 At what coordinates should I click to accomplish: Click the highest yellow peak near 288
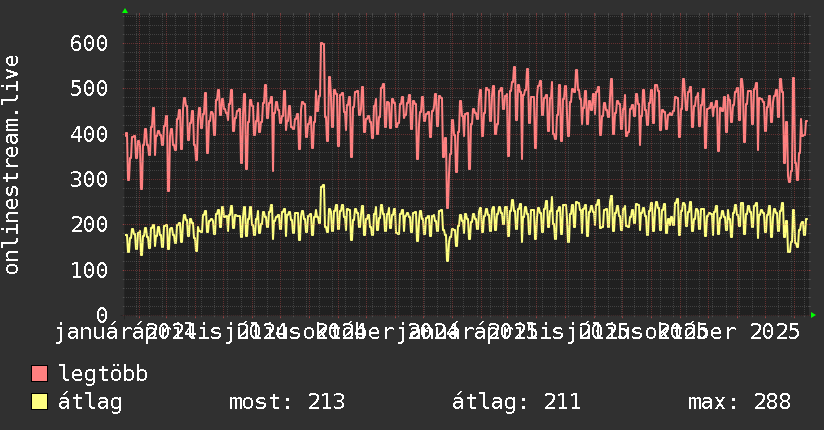click(x=323, y=186)
